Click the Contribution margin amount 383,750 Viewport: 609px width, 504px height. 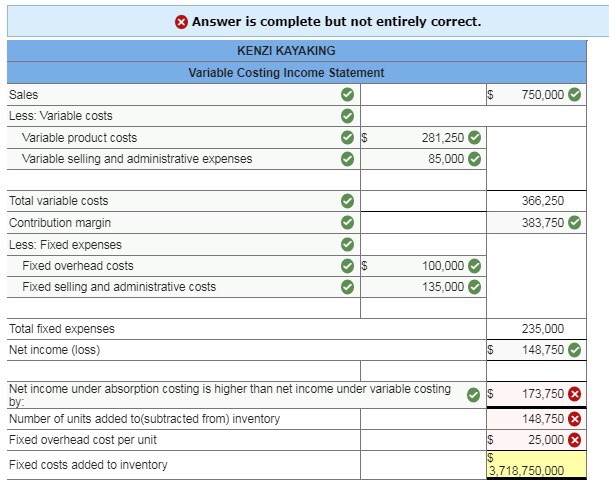point(536,222)
